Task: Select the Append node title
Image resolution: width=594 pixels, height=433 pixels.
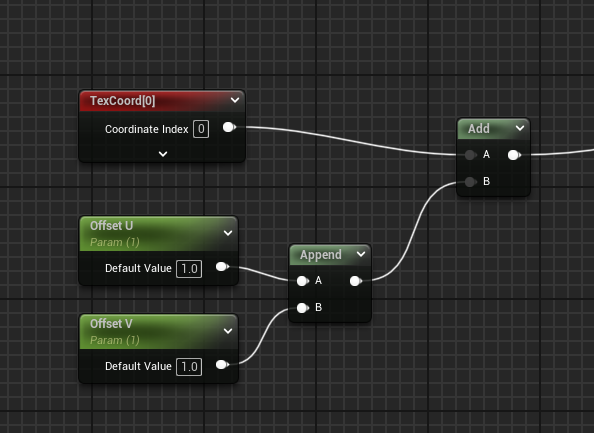Action: tap(320, 255)
